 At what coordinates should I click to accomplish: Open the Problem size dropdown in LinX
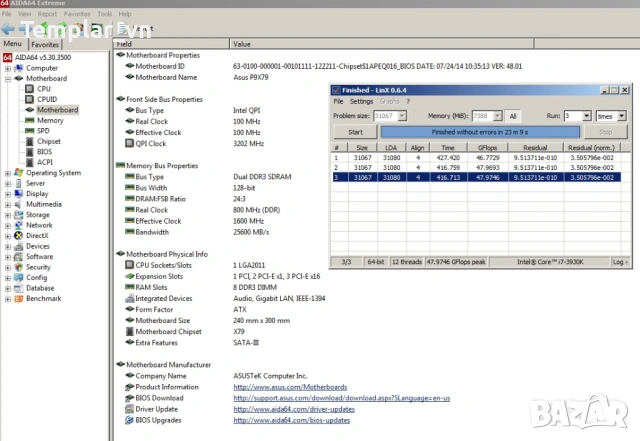coord(402,116)
